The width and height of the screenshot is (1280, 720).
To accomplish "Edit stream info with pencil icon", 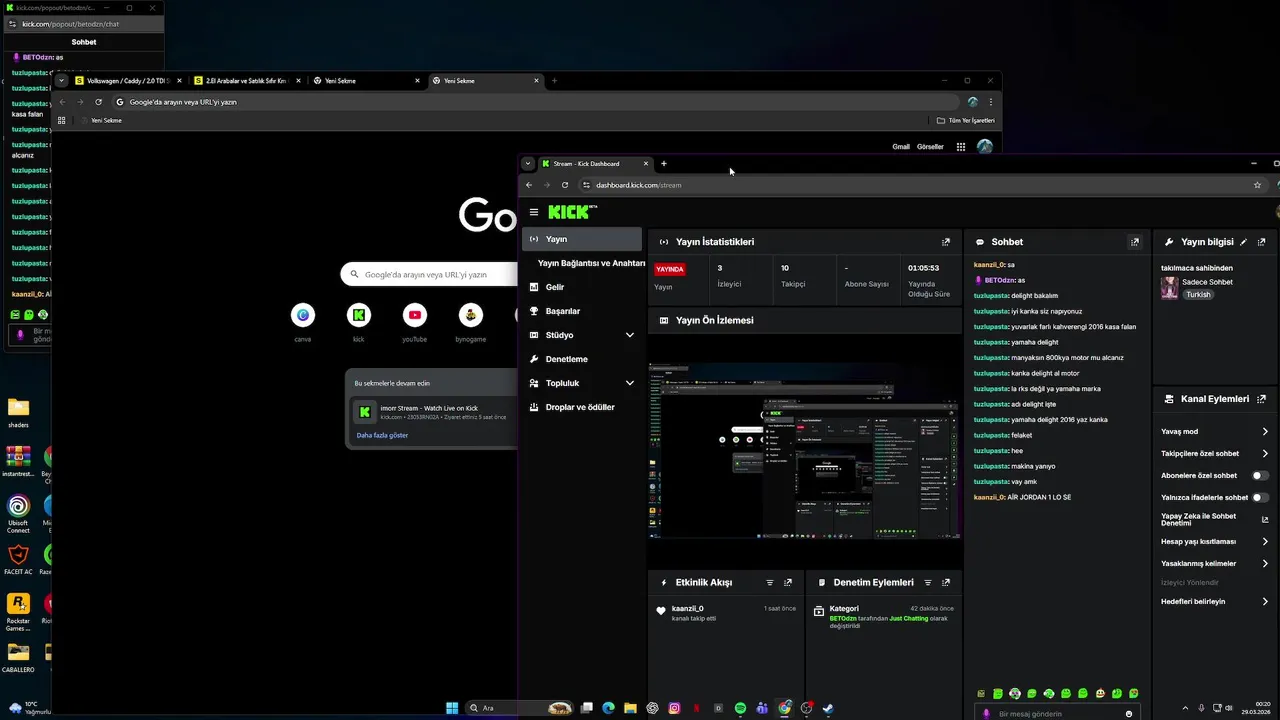I will [1244, 242].
